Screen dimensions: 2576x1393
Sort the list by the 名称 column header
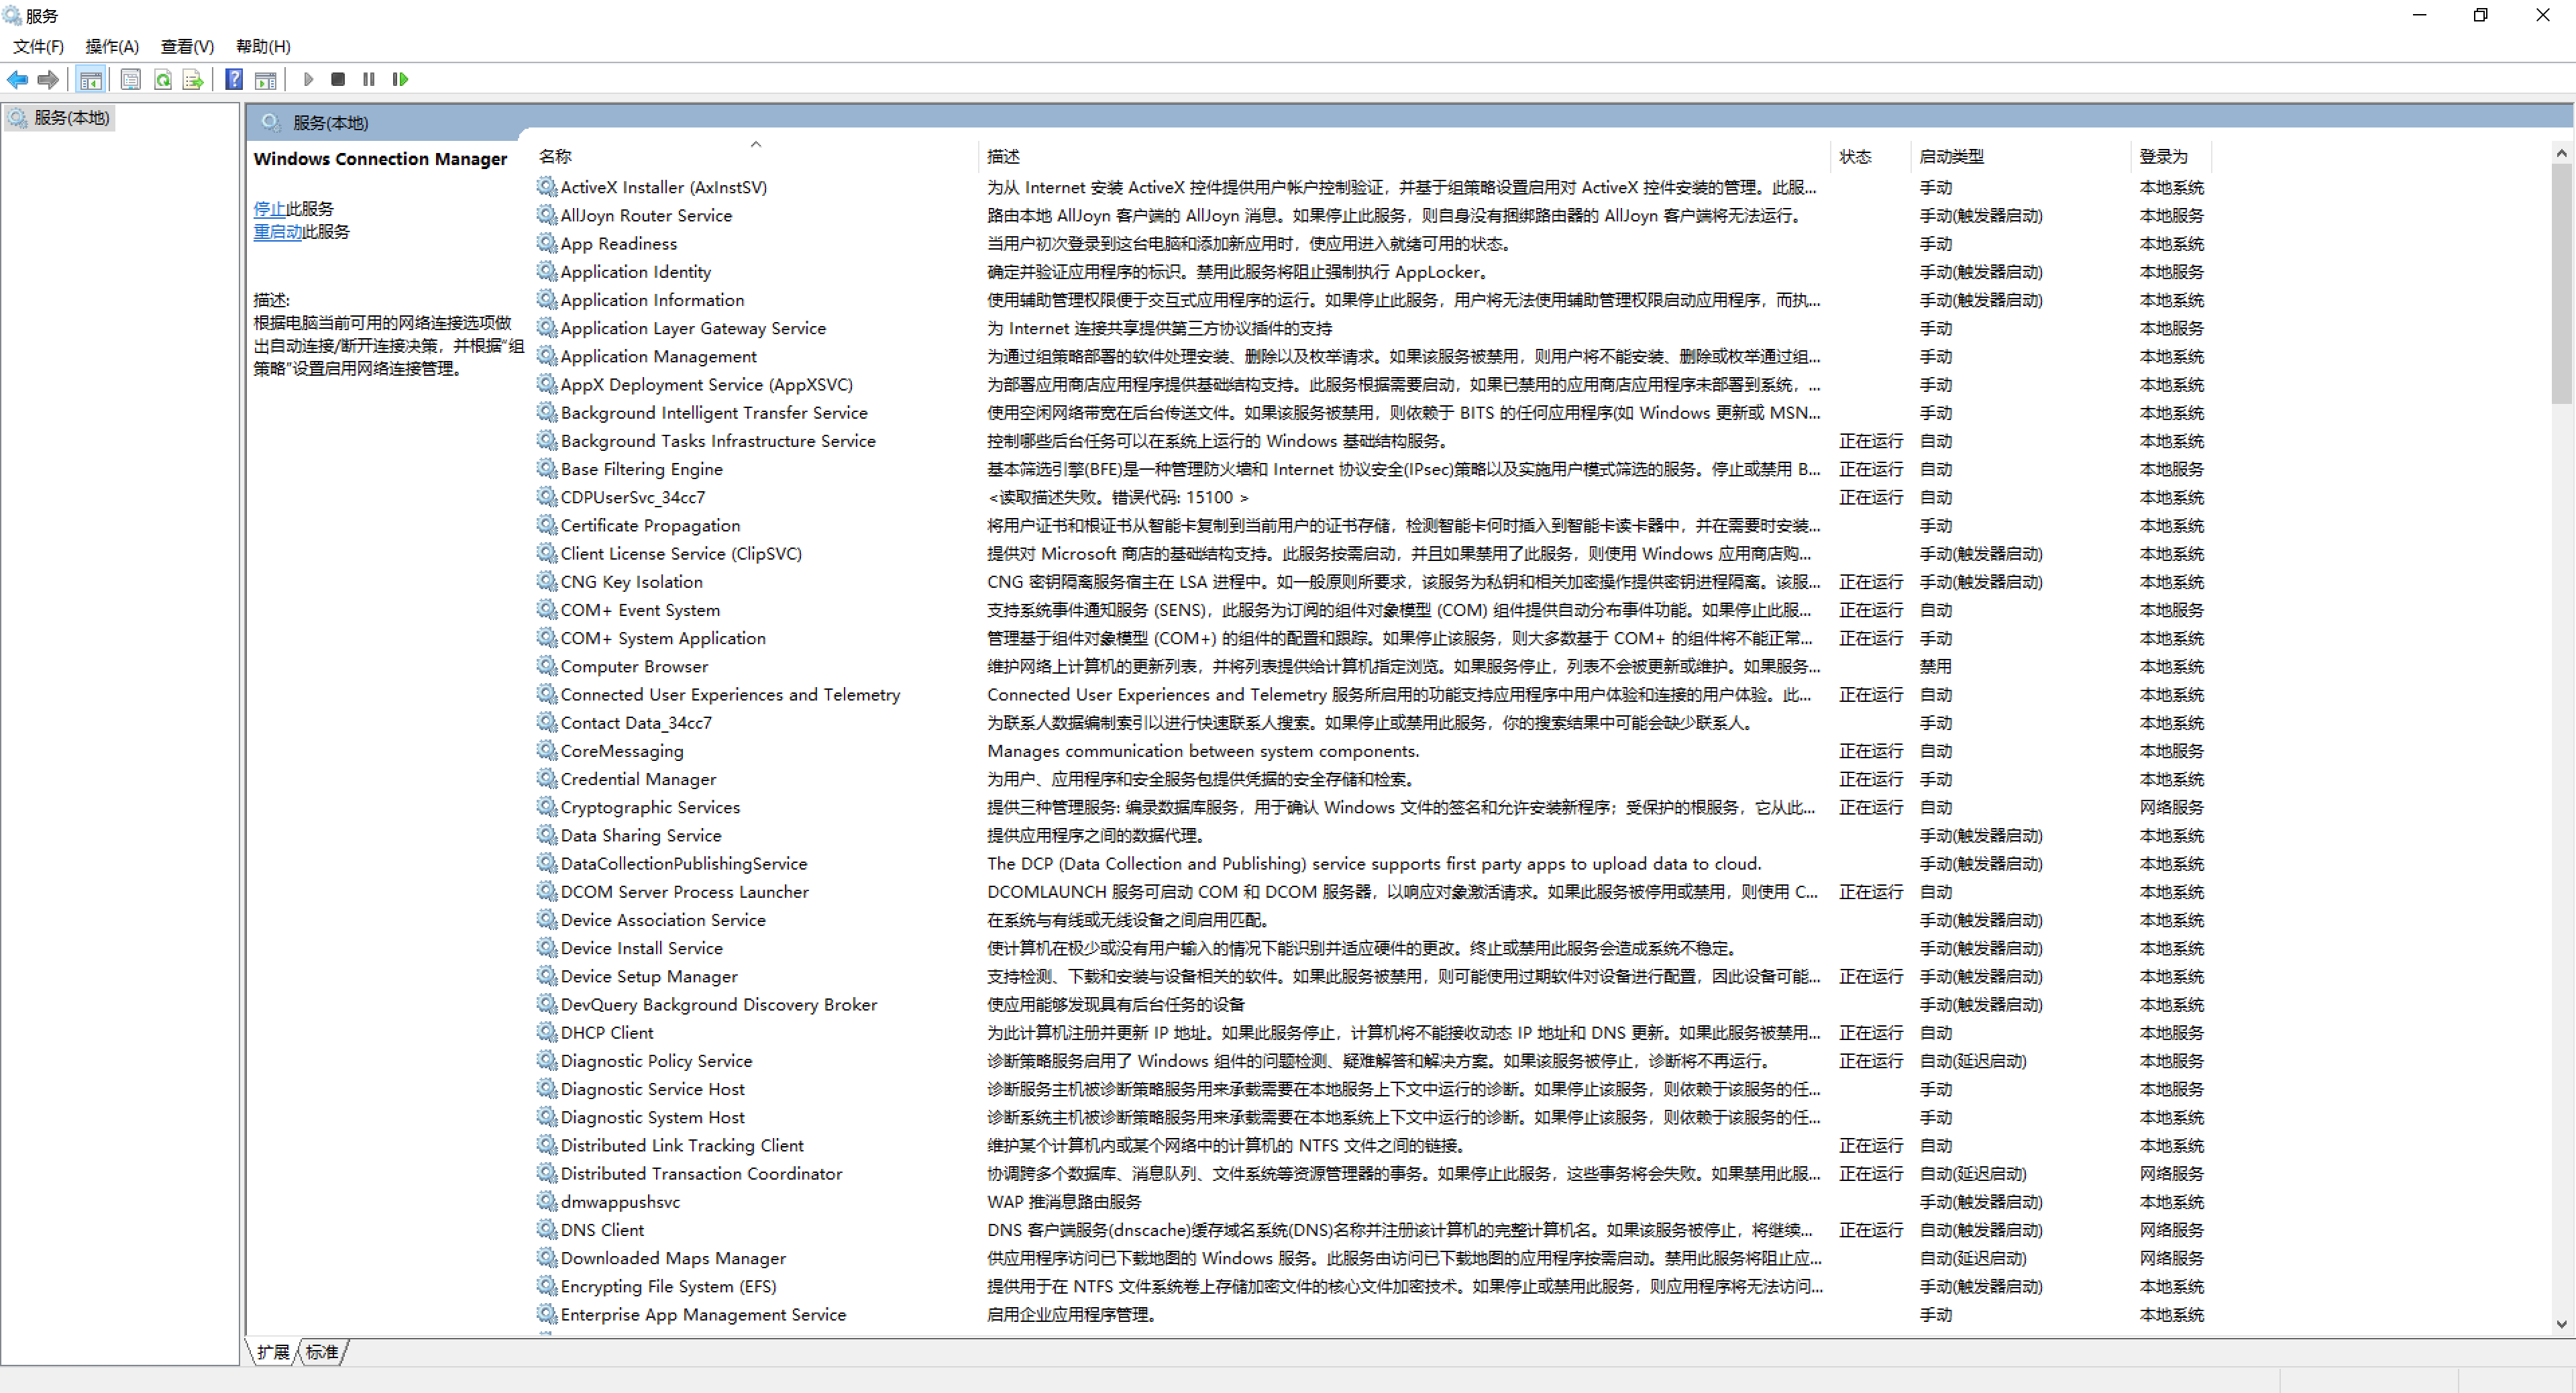pyautogui.click(x=556, y=156)
